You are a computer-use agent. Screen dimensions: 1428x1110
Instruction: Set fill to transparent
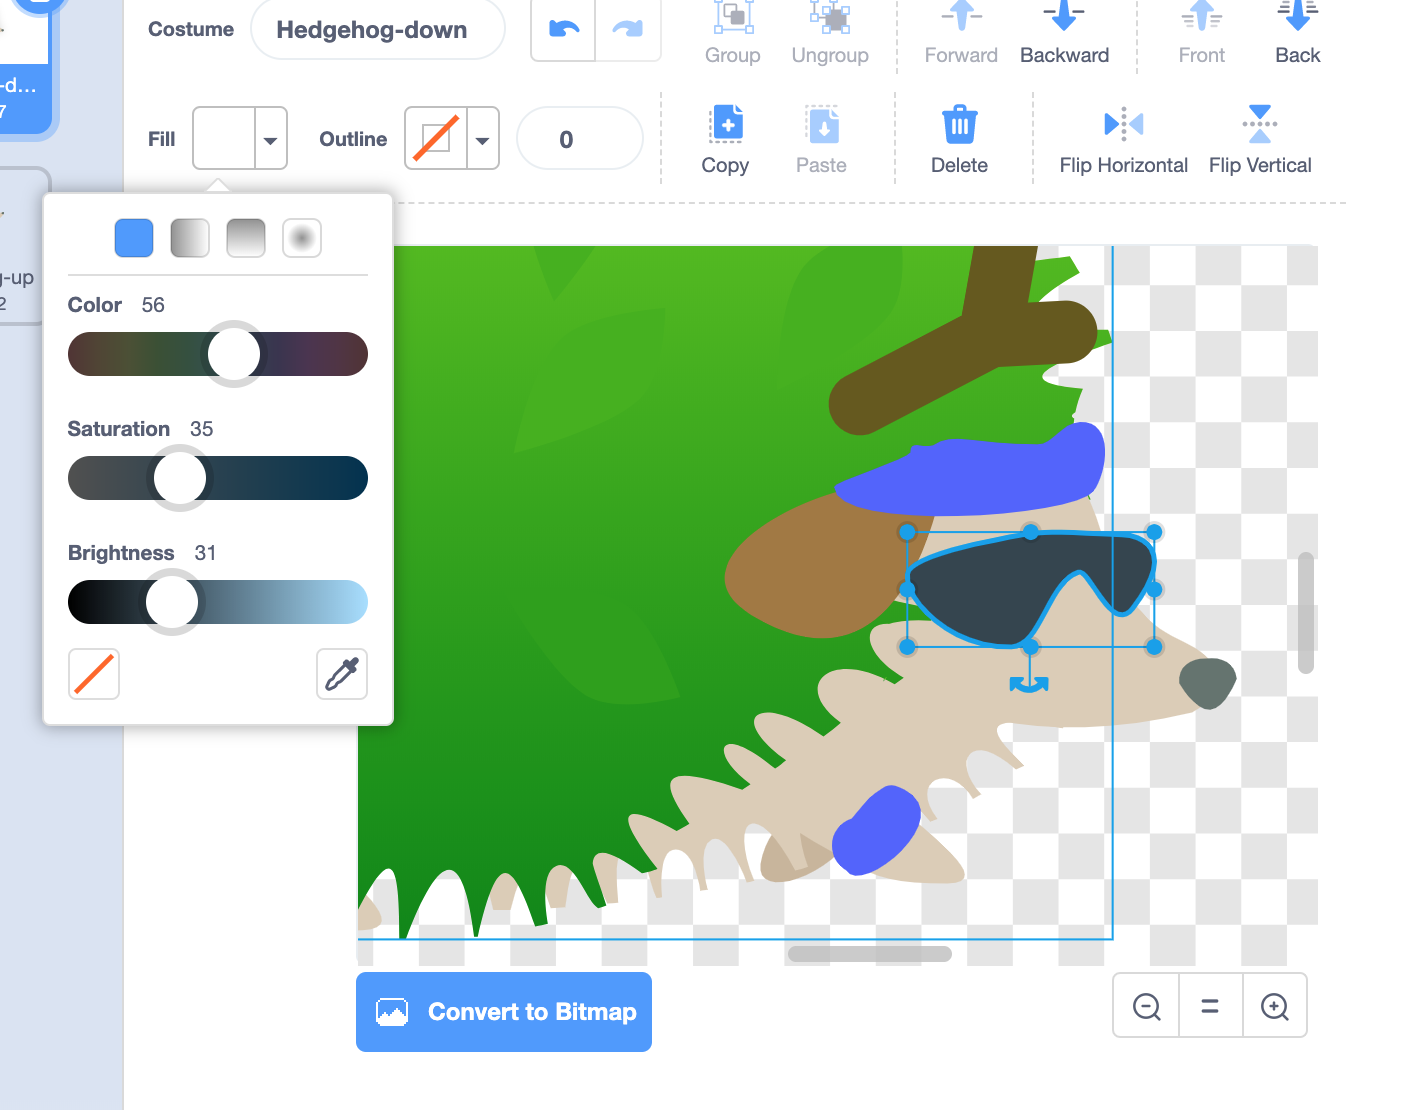tap(93, 674)
